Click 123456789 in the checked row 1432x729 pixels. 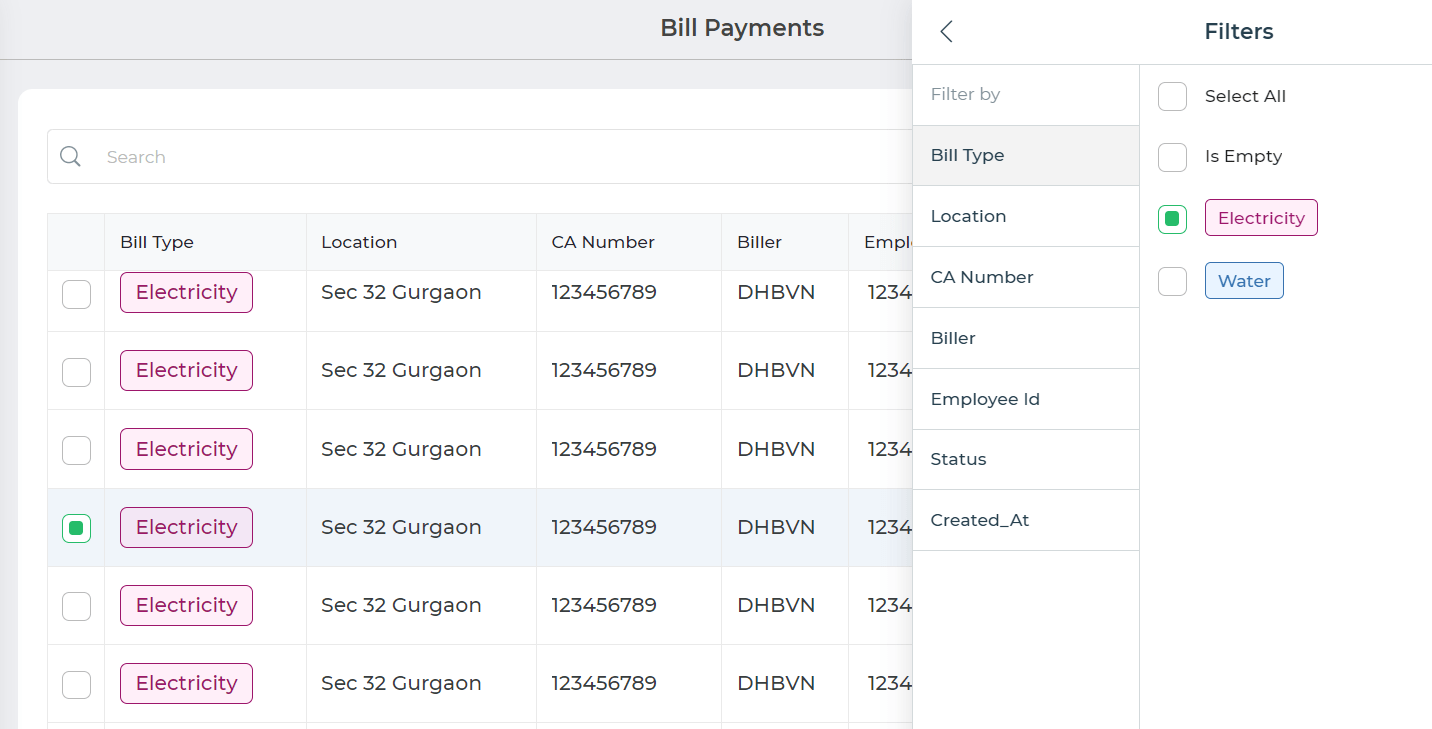[604, 527]
